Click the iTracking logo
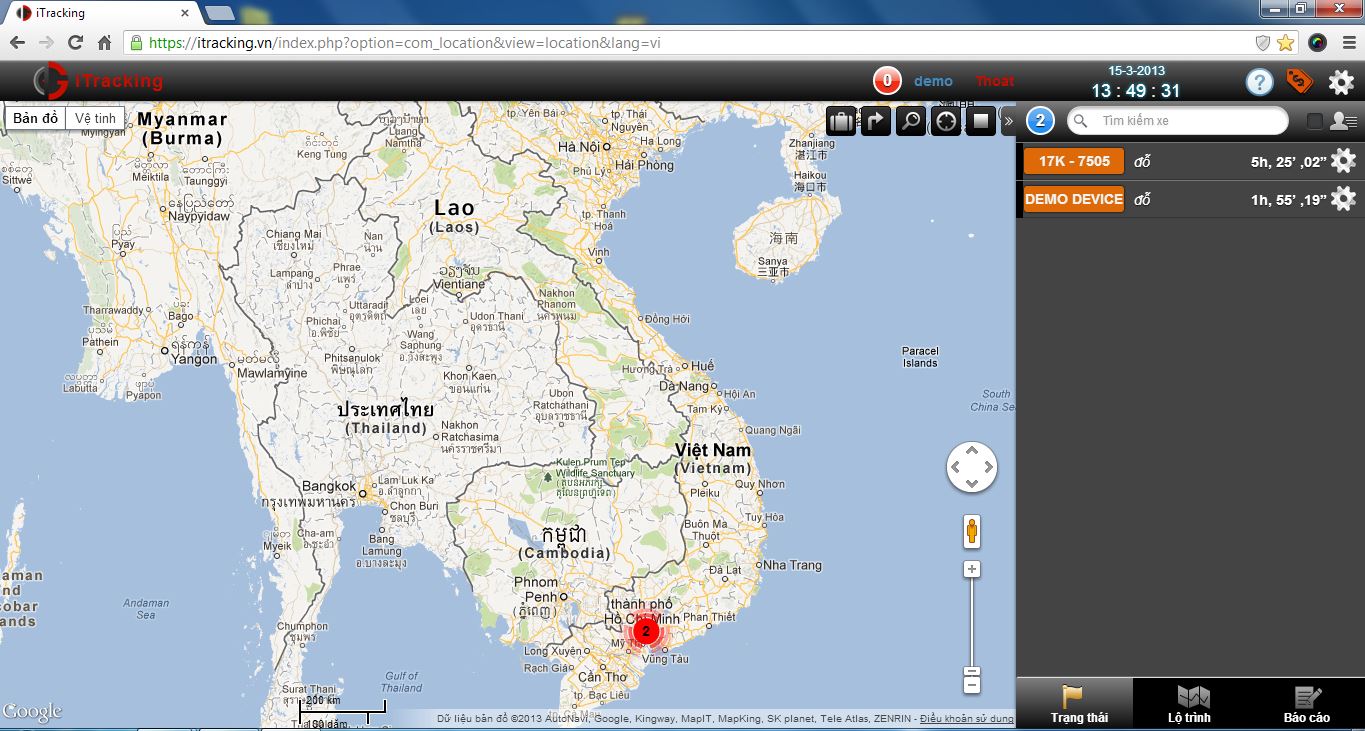Image resolution: width=1365 pixels, height=731 pixels. [98, 81]
